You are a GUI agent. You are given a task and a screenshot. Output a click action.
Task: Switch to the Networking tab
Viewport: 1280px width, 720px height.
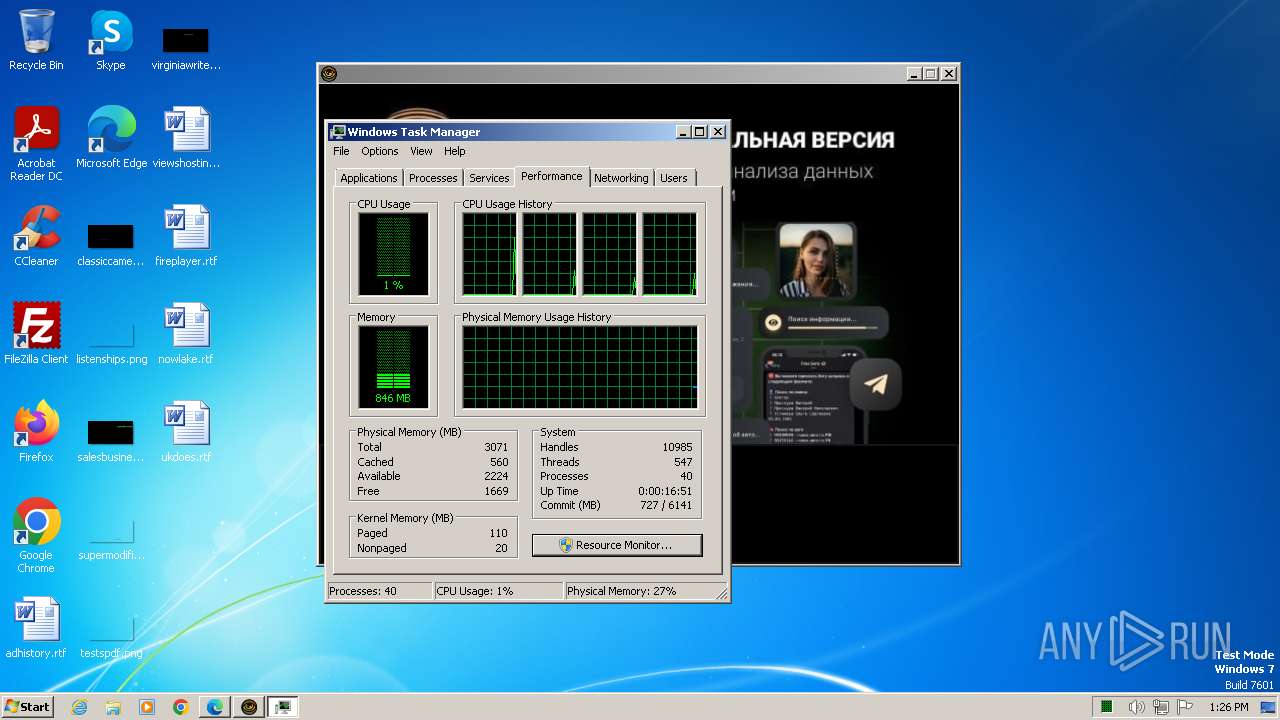point(621,178)
